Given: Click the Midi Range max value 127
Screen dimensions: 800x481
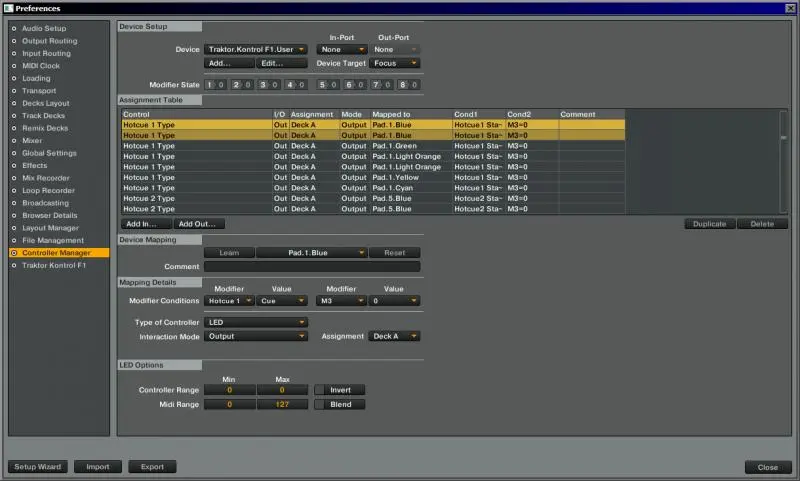Looking at the screenshot, I should click(x=282, y=405).
